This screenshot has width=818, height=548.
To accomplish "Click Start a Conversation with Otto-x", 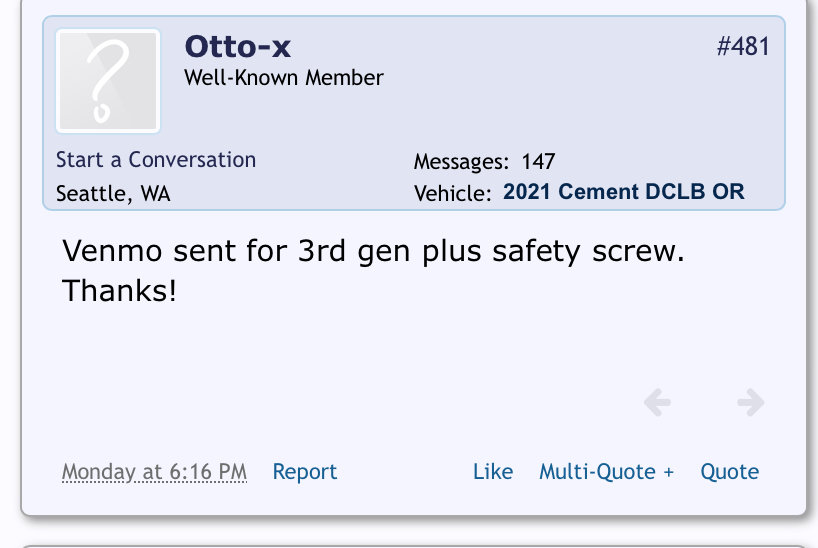I will (x=156, y=160).
